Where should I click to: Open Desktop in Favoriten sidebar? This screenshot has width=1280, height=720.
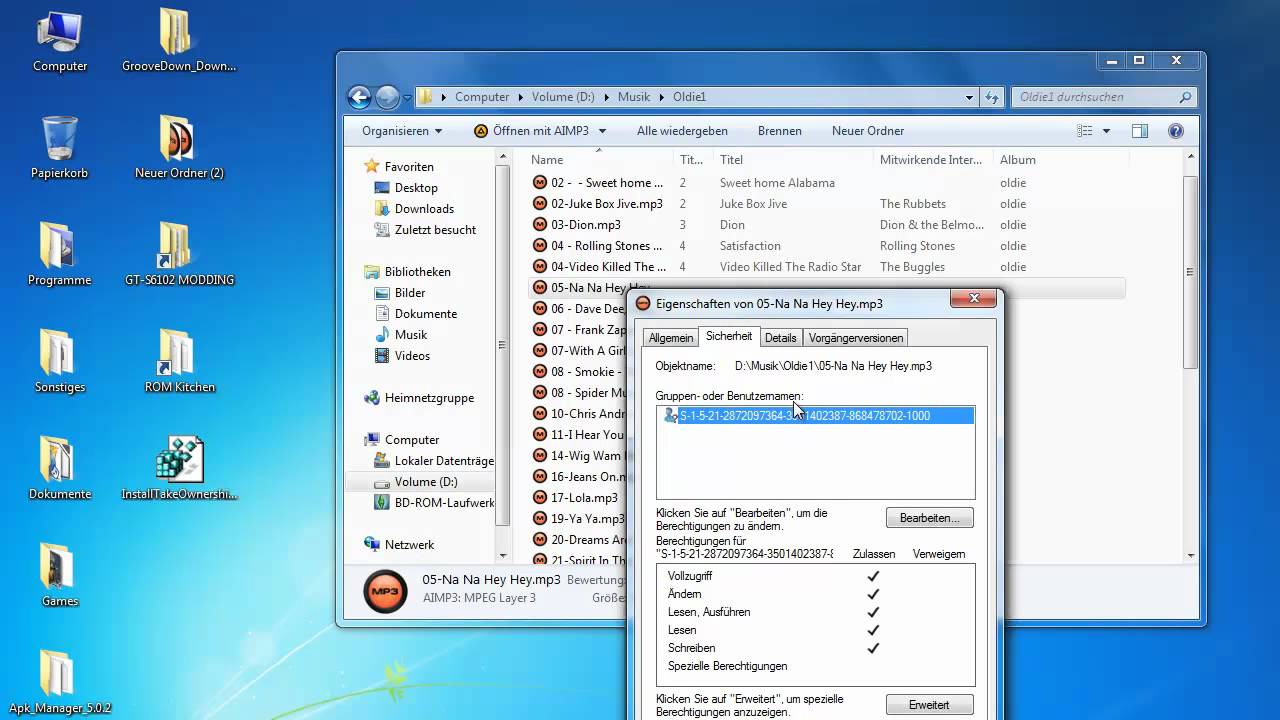[x=416, y=188]
